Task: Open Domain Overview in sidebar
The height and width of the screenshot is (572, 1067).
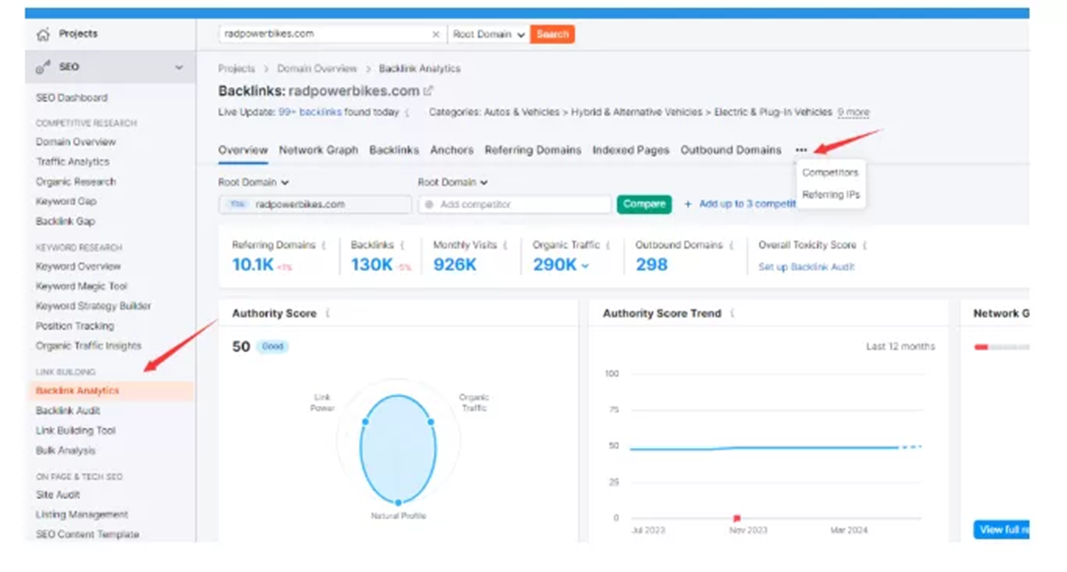Action: pos(76,142)
